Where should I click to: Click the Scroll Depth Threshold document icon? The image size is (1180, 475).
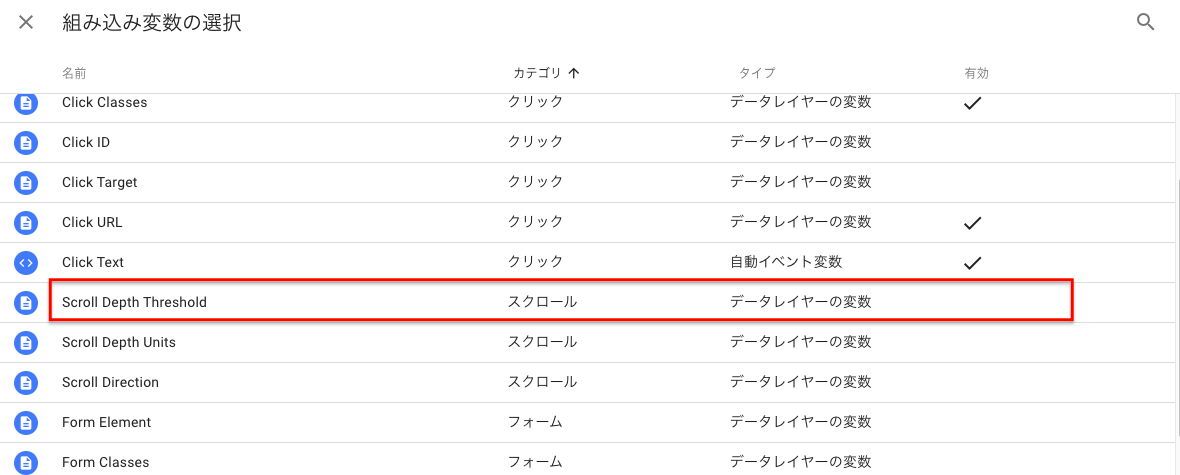[26, 303]
